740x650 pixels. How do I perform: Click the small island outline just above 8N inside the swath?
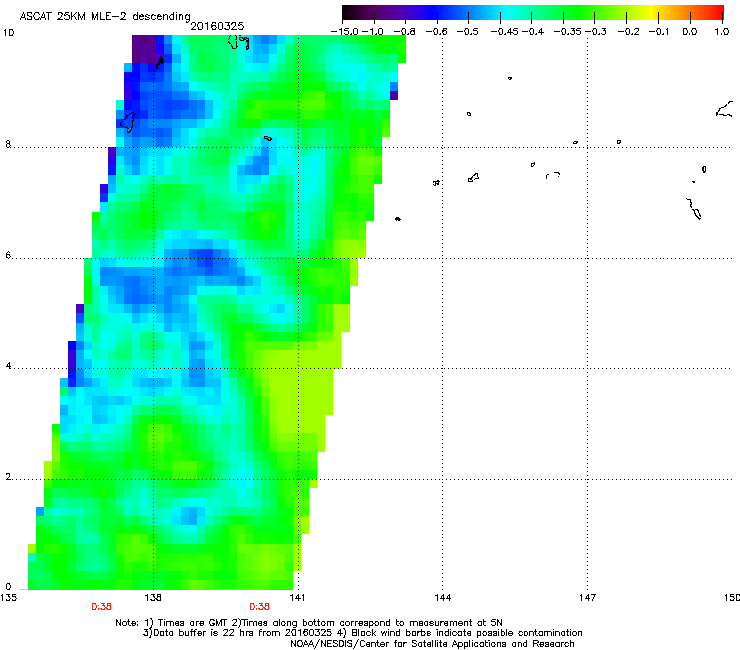click(268, 138)
